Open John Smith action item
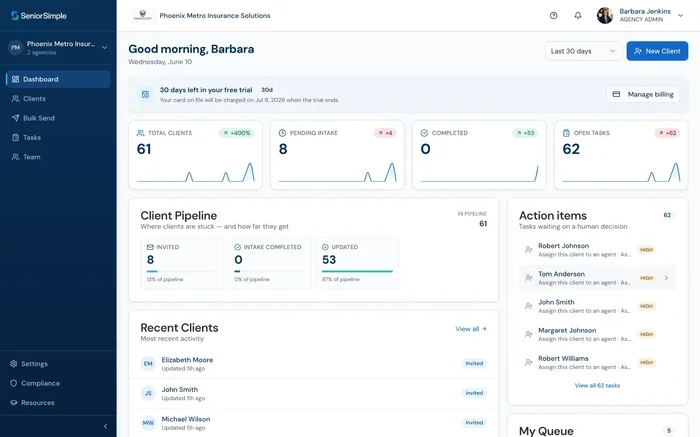The height and width of the screenshot is (437, 700). click(x=597, y=306)
